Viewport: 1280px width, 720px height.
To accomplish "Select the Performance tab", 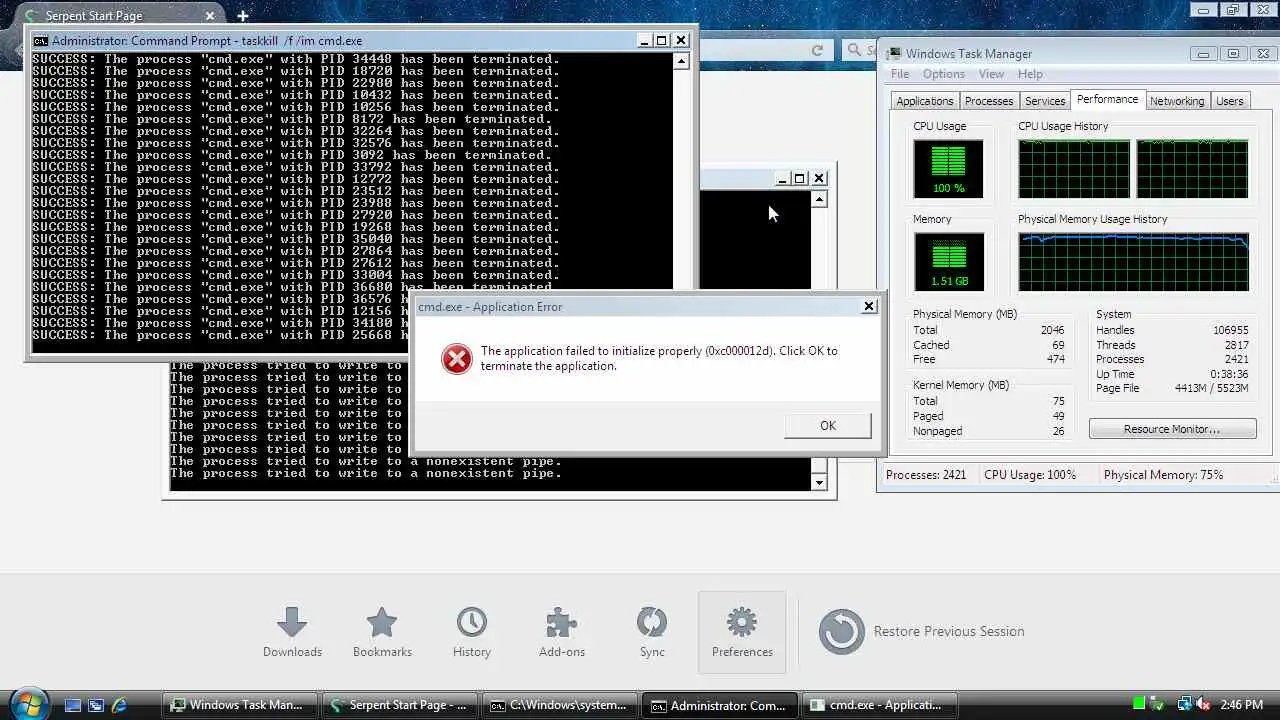I will [x=1107, y=99].
